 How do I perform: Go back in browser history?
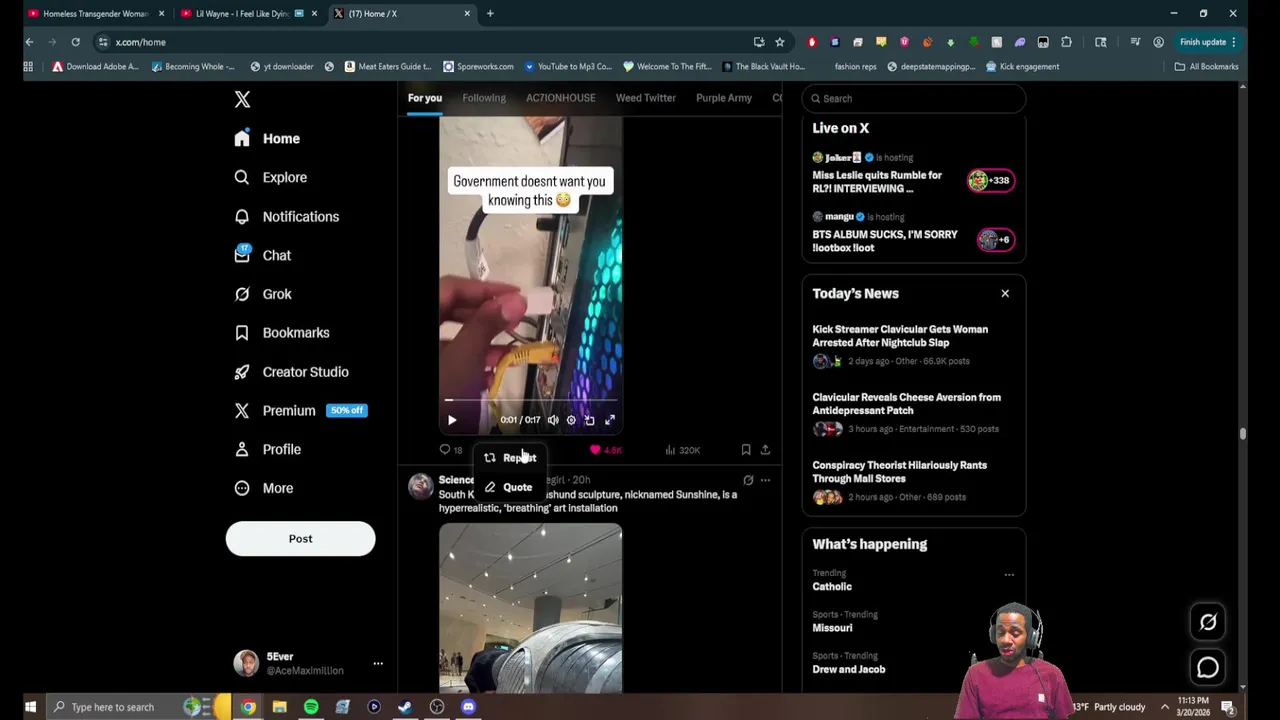pos(29,42)
